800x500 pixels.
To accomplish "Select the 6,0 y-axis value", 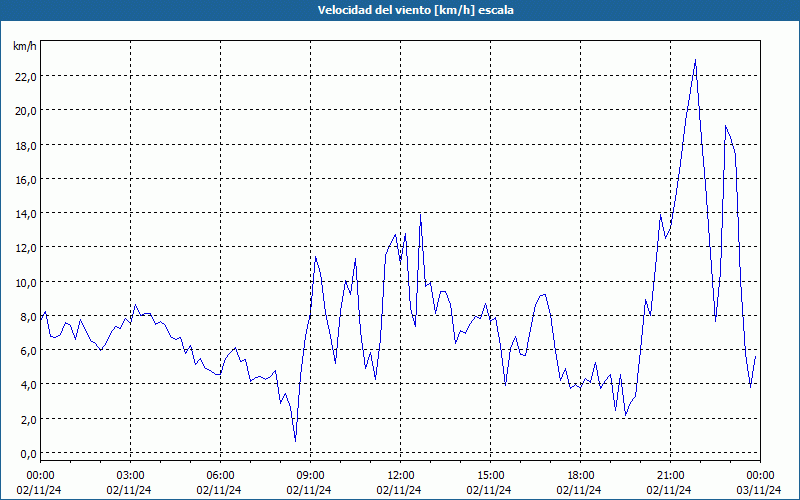I will [x=28, y=351].
